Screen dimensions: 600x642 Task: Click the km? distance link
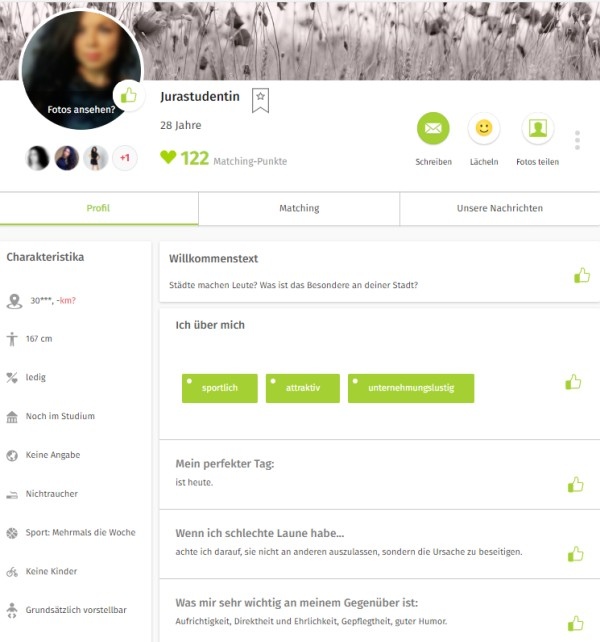[67, 301]
